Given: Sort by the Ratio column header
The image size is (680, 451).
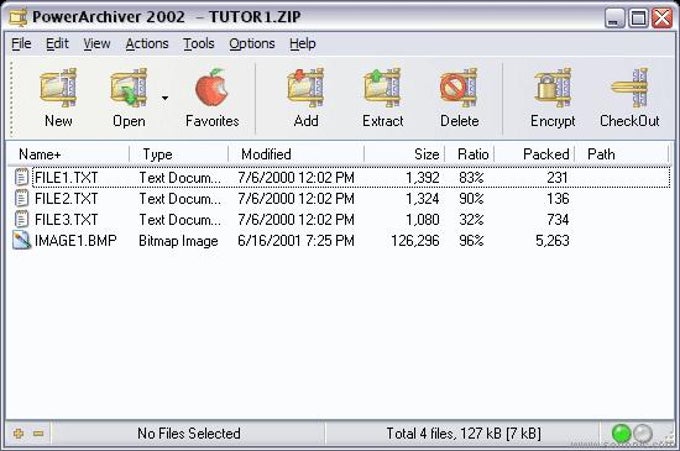Looking at the screenshot, I should click(x=470, y=154).
